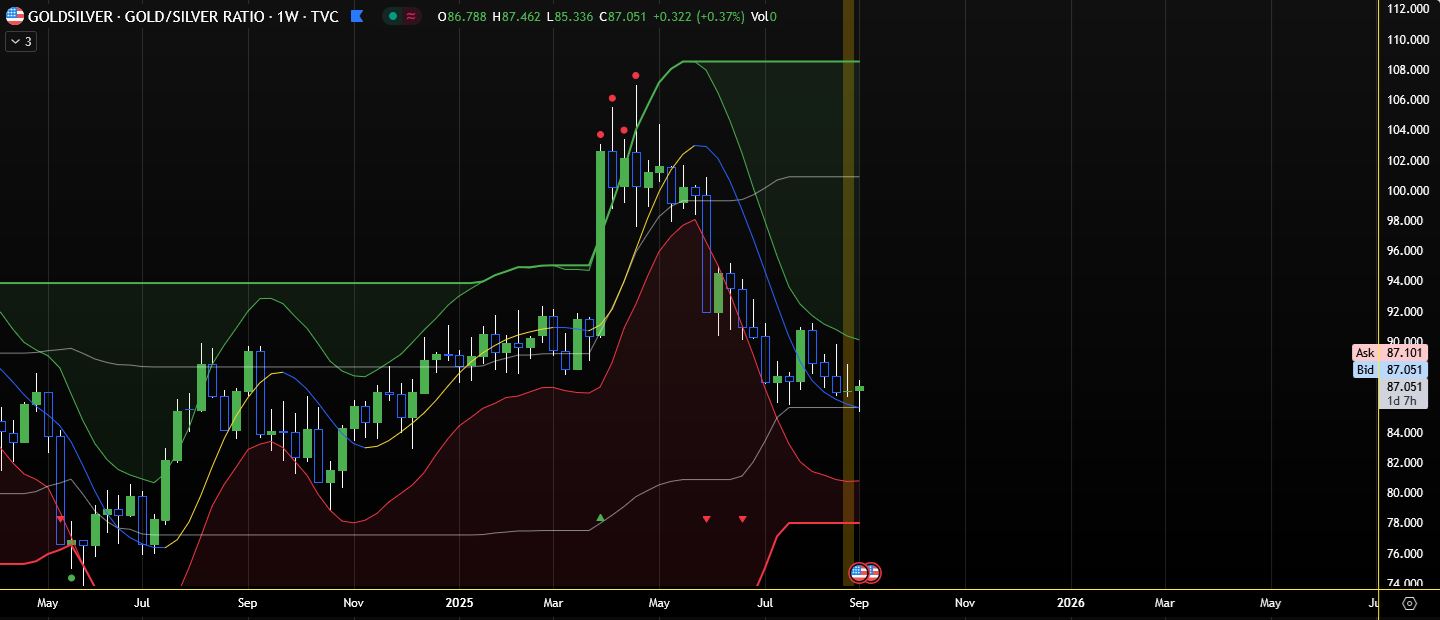Screen dimensions: 1440x620
Task: Click the 98.000 price scale label
Action: coord(1406,220)
